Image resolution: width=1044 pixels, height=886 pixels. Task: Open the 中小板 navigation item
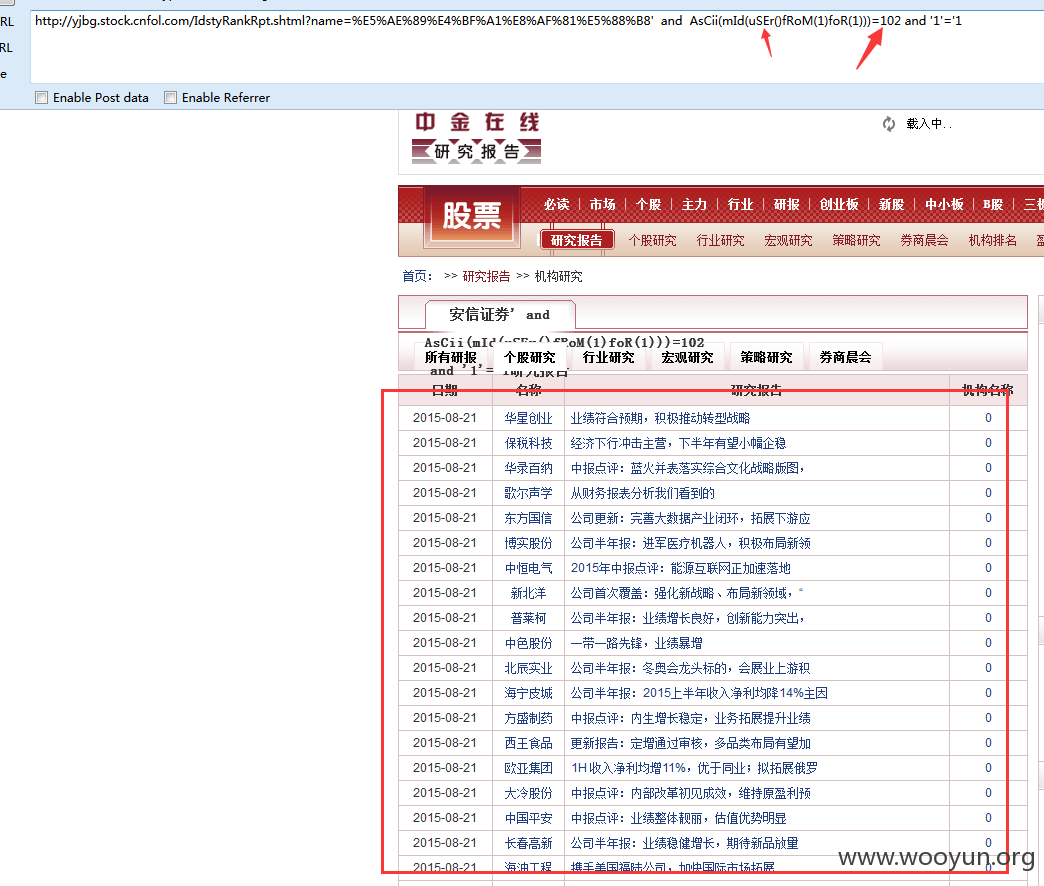pos(944,204)
